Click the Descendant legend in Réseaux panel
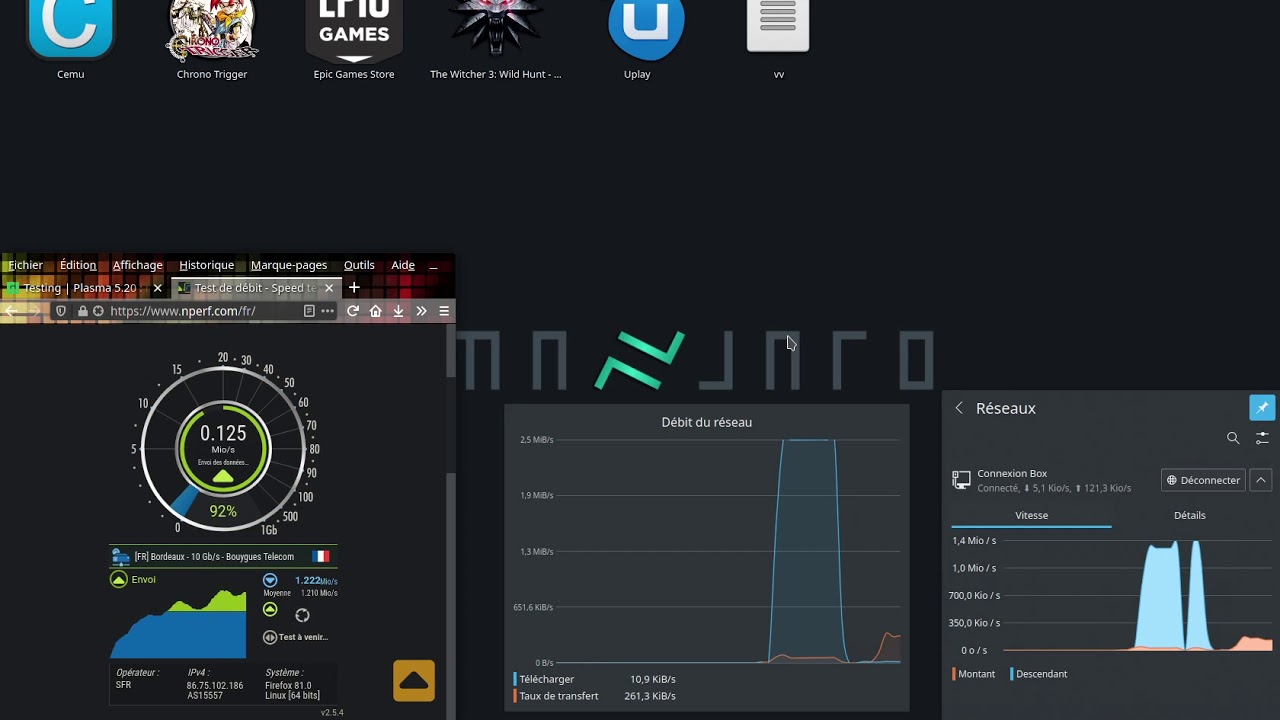 coord(1039,674)
